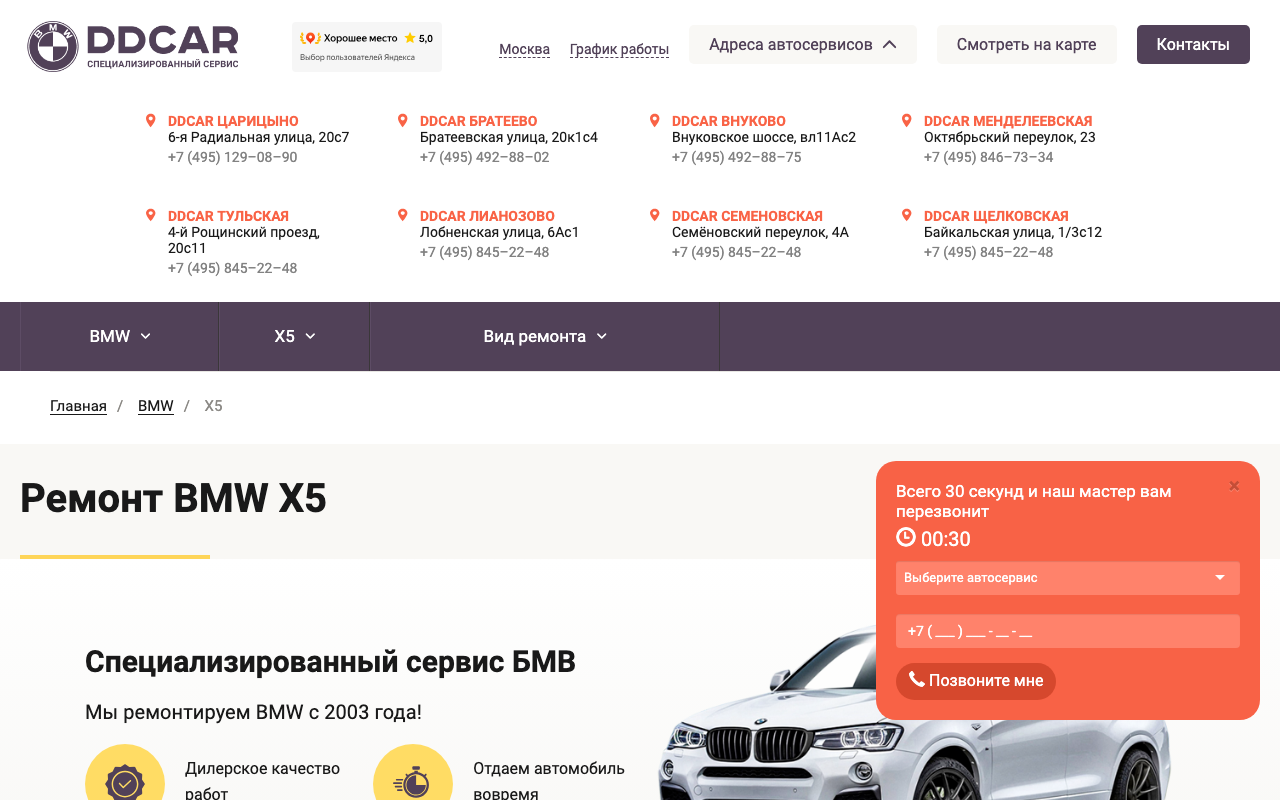Call Братеево number +7 (495) 492-88-02

point(484,157)
